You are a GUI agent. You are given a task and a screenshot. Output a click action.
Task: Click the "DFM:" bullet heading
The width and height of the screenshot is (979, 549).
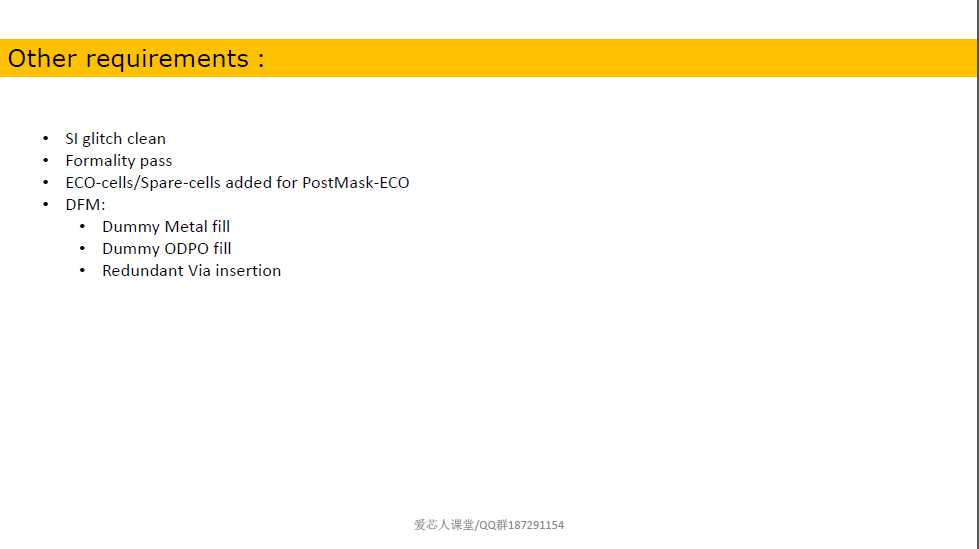[86, 205]
